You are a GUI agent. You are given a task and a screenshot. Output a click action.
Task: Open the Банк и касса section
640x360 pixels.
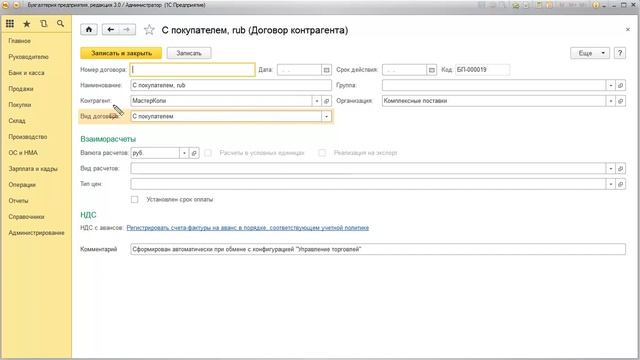pos(27,73)
